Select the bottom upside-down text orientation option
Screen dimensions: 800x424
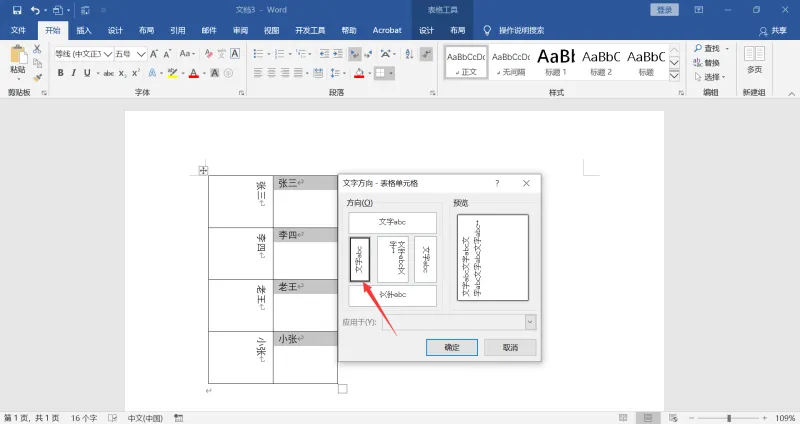click(x=392, y=295)
